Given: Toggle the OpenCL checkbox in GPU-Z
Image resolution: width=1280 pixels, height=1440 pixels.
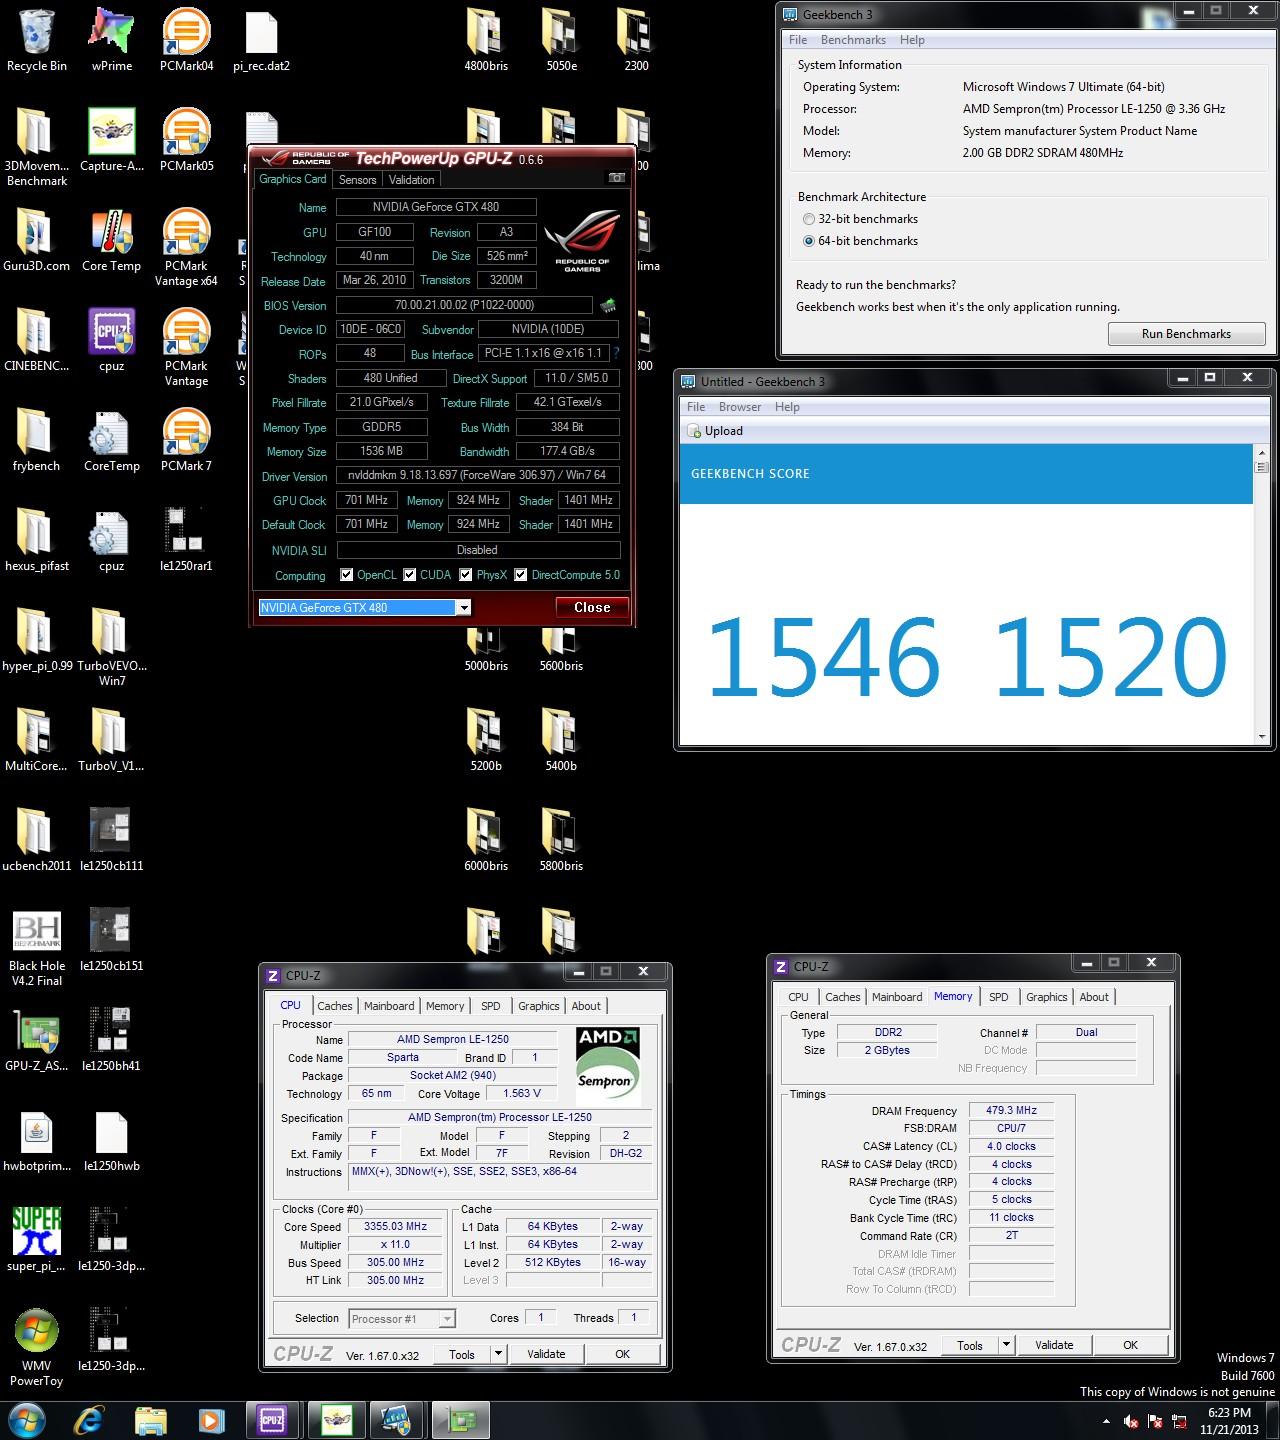Looking at the screenshot, I should tap(346, 575).
